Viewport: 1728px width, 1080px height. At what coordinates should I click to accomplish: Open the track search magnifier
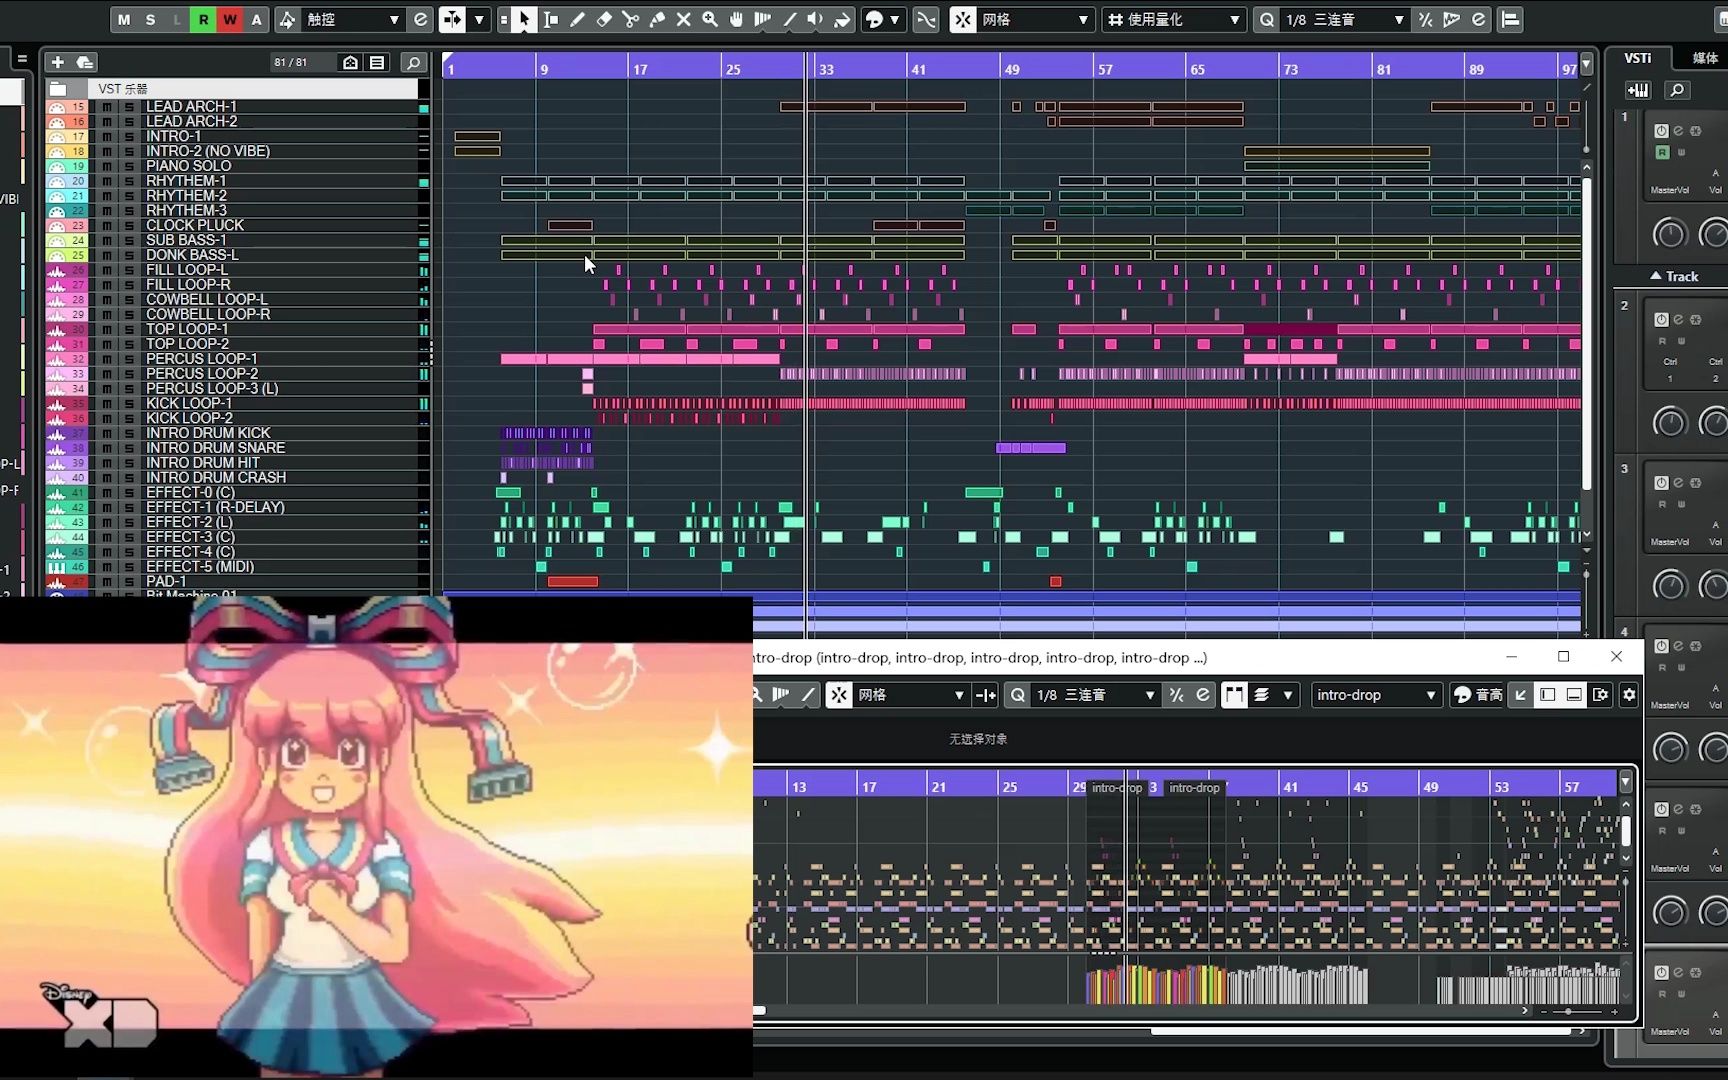413,62
